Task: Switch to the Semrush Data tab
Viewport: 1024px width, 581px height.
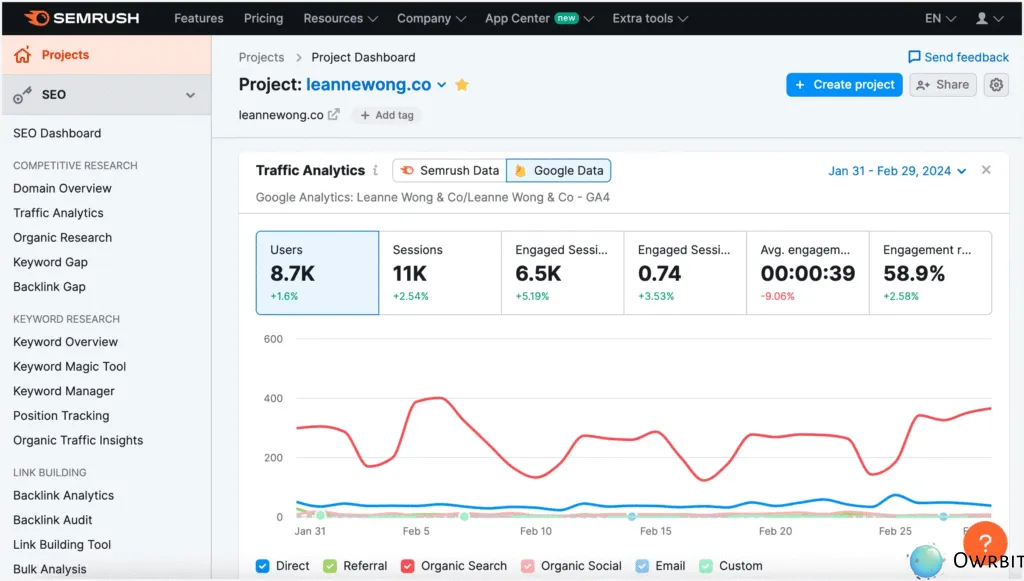Action: coord(448,170)
